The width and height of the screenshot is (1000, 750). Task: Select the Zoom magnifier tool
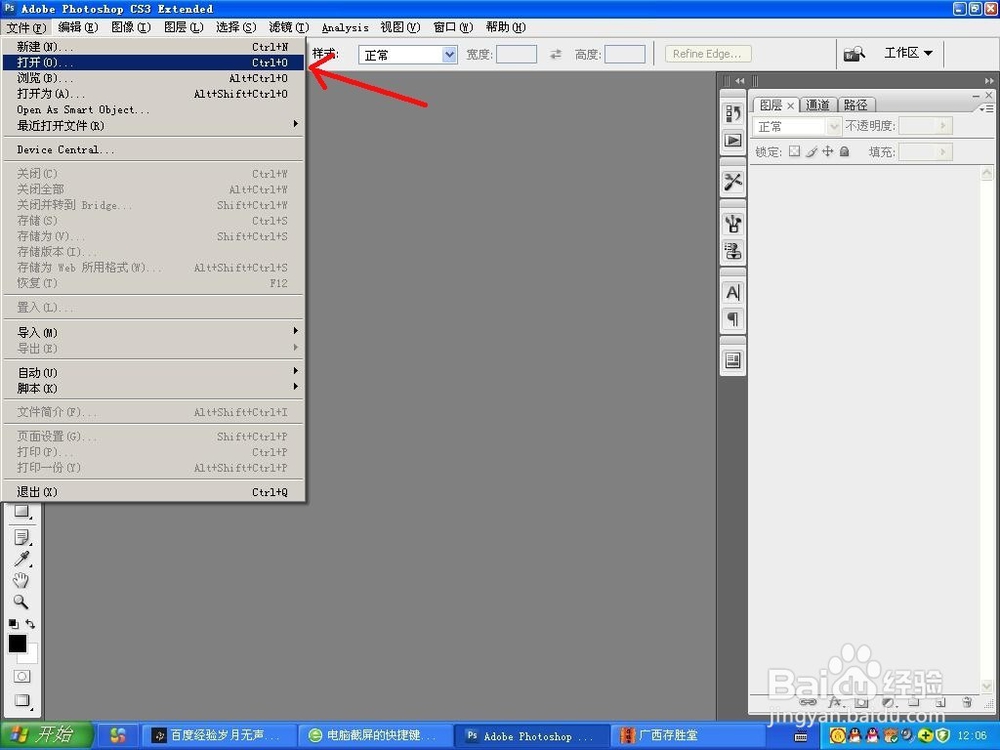click(x=22, y=602)
